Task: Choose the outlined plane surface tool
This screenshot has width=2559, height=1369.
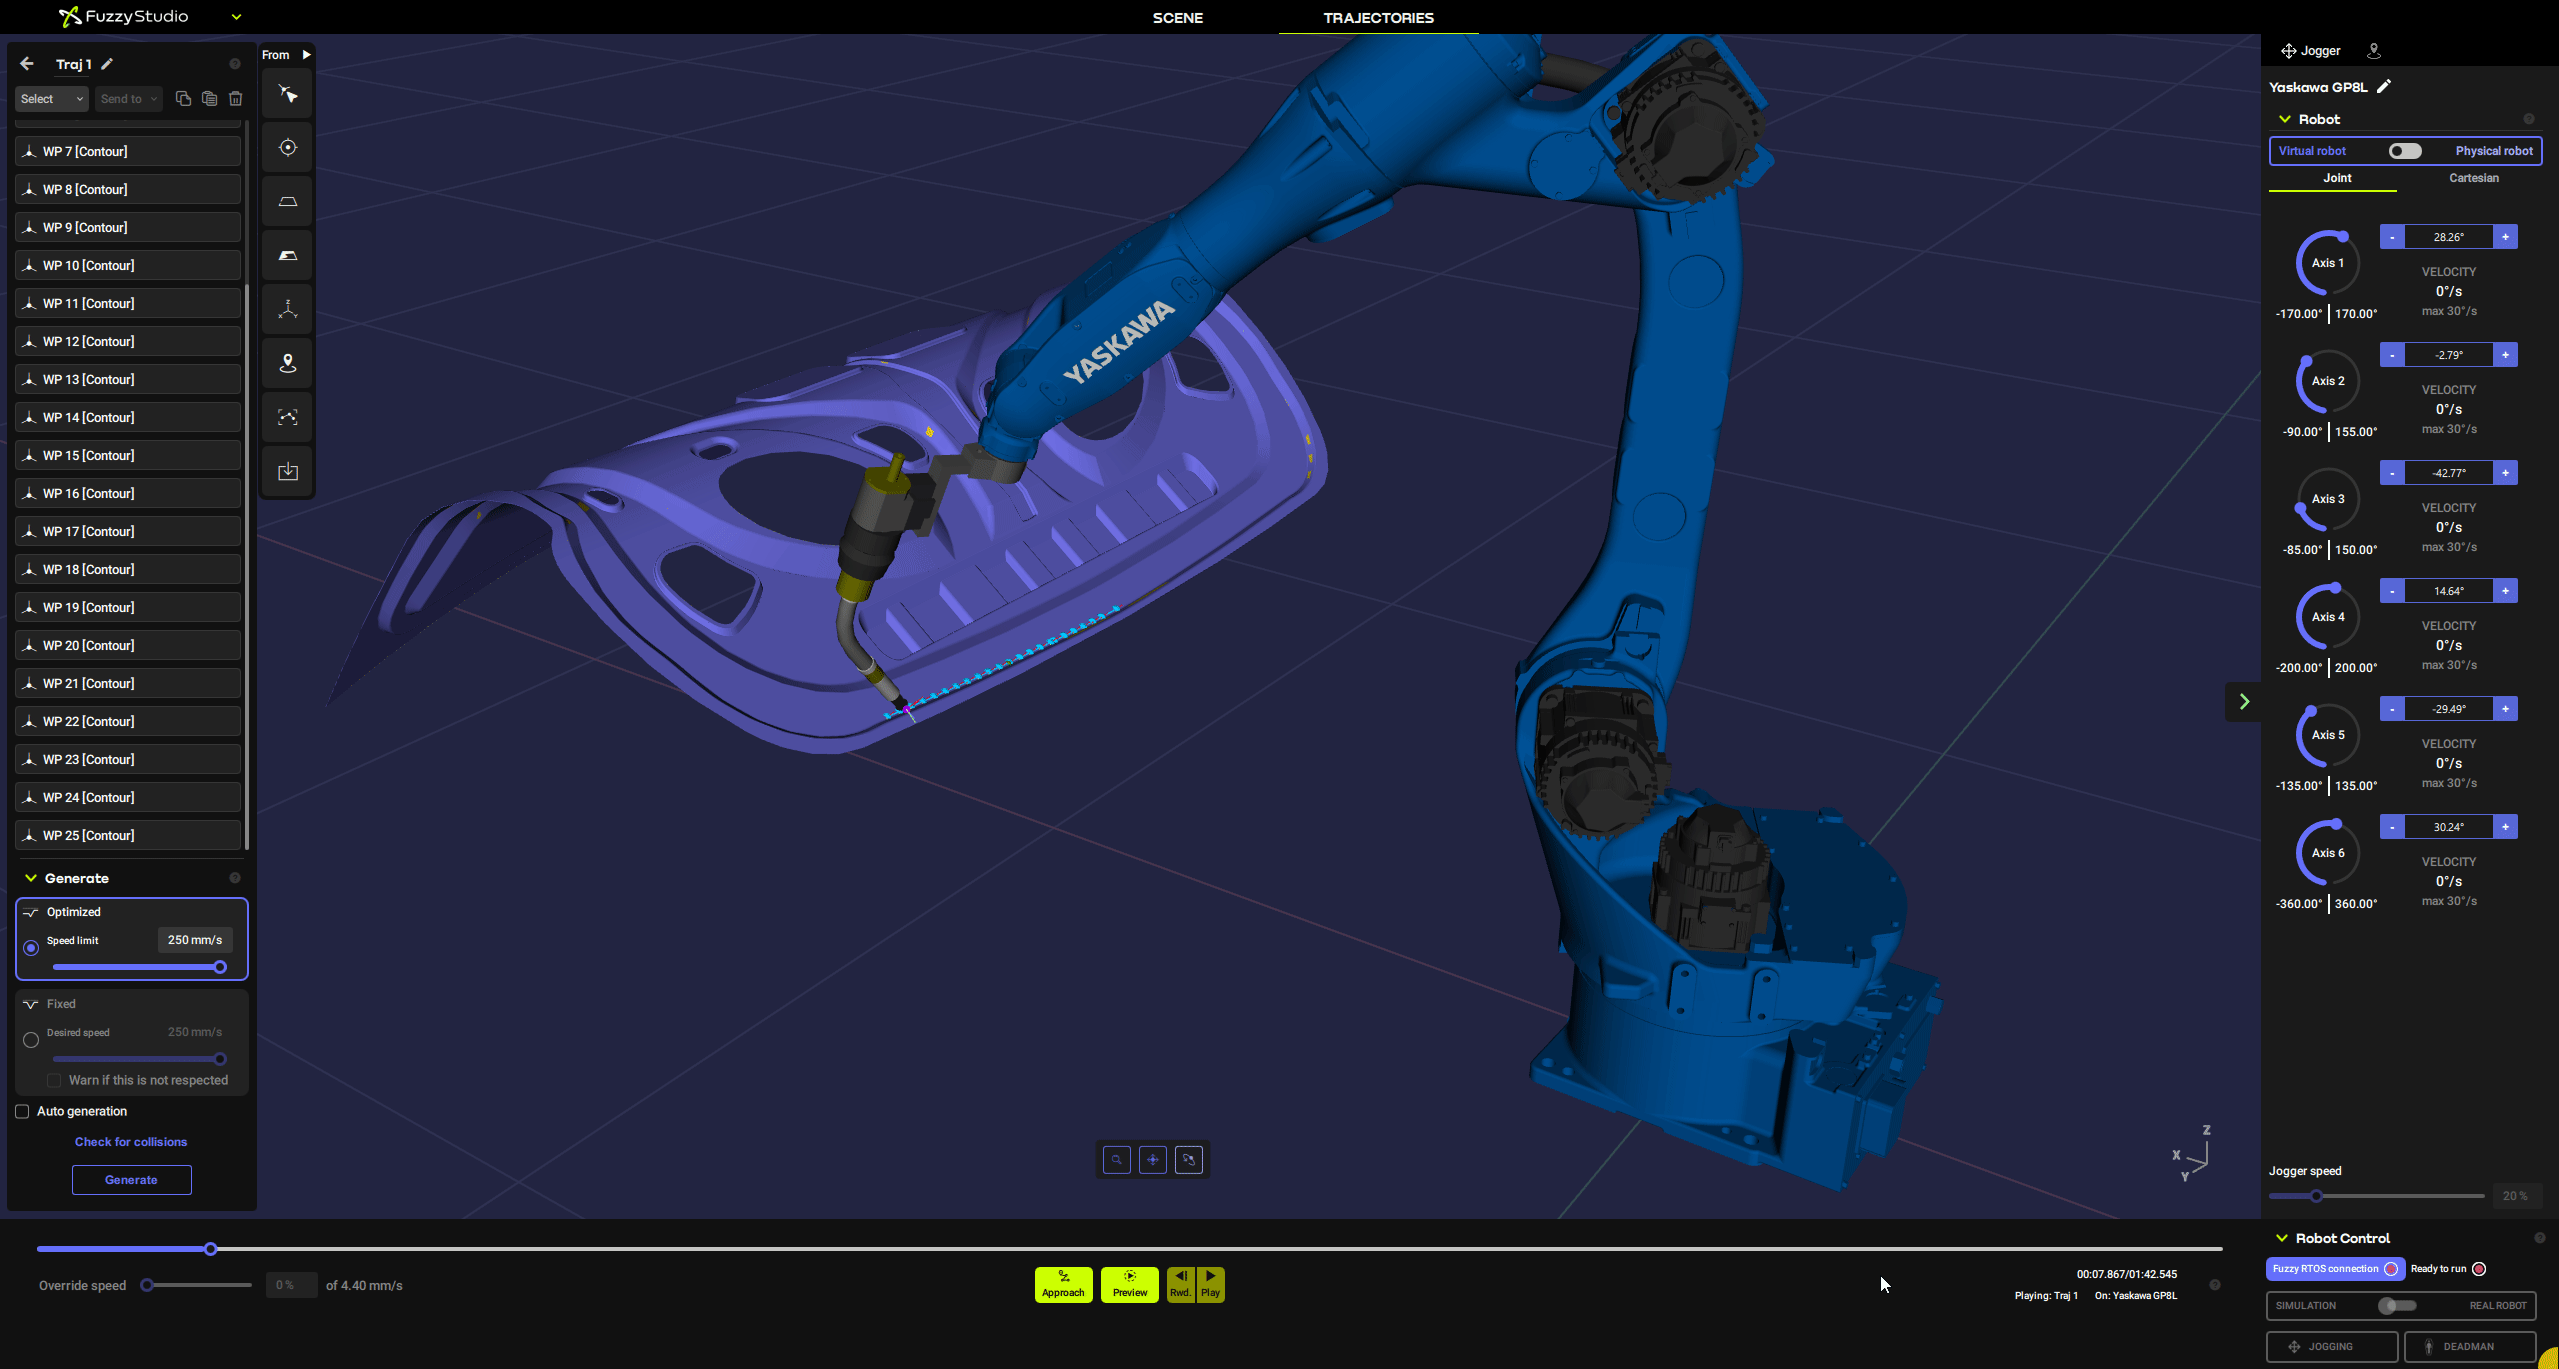Action: (x=288, y=202)
